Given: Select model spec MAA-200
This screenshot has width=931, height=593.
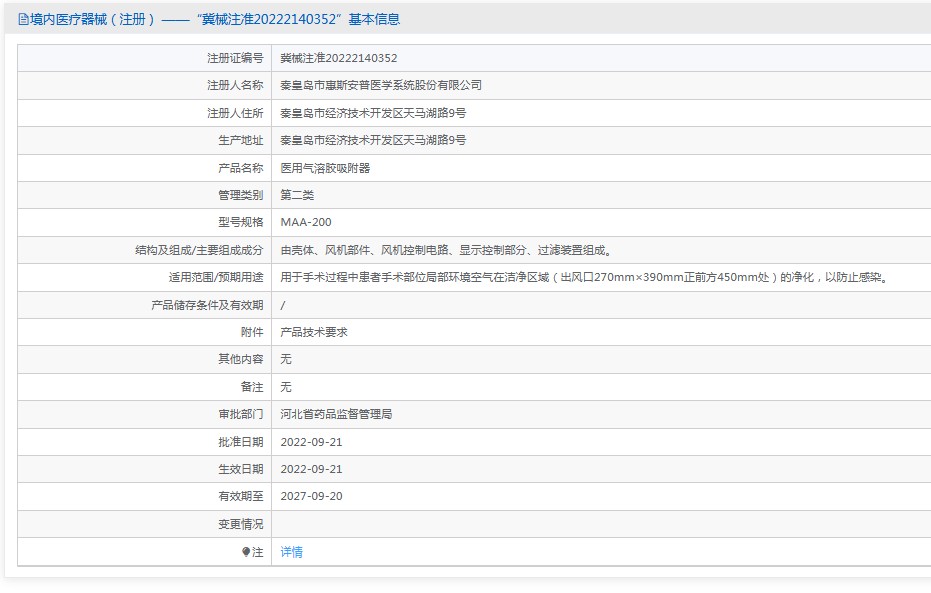Looking at the screenshot, I should coord(306,223).
